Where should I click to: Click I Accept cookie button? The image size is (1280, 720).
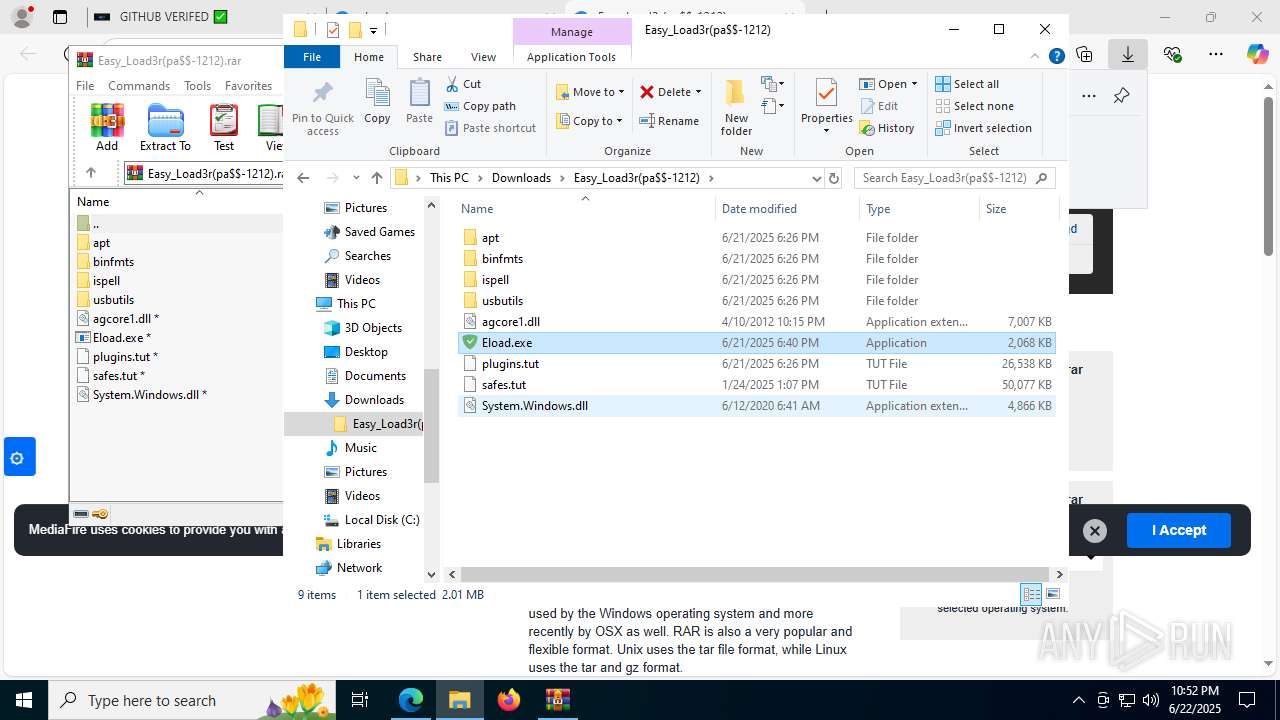[x=1179, y=530]
